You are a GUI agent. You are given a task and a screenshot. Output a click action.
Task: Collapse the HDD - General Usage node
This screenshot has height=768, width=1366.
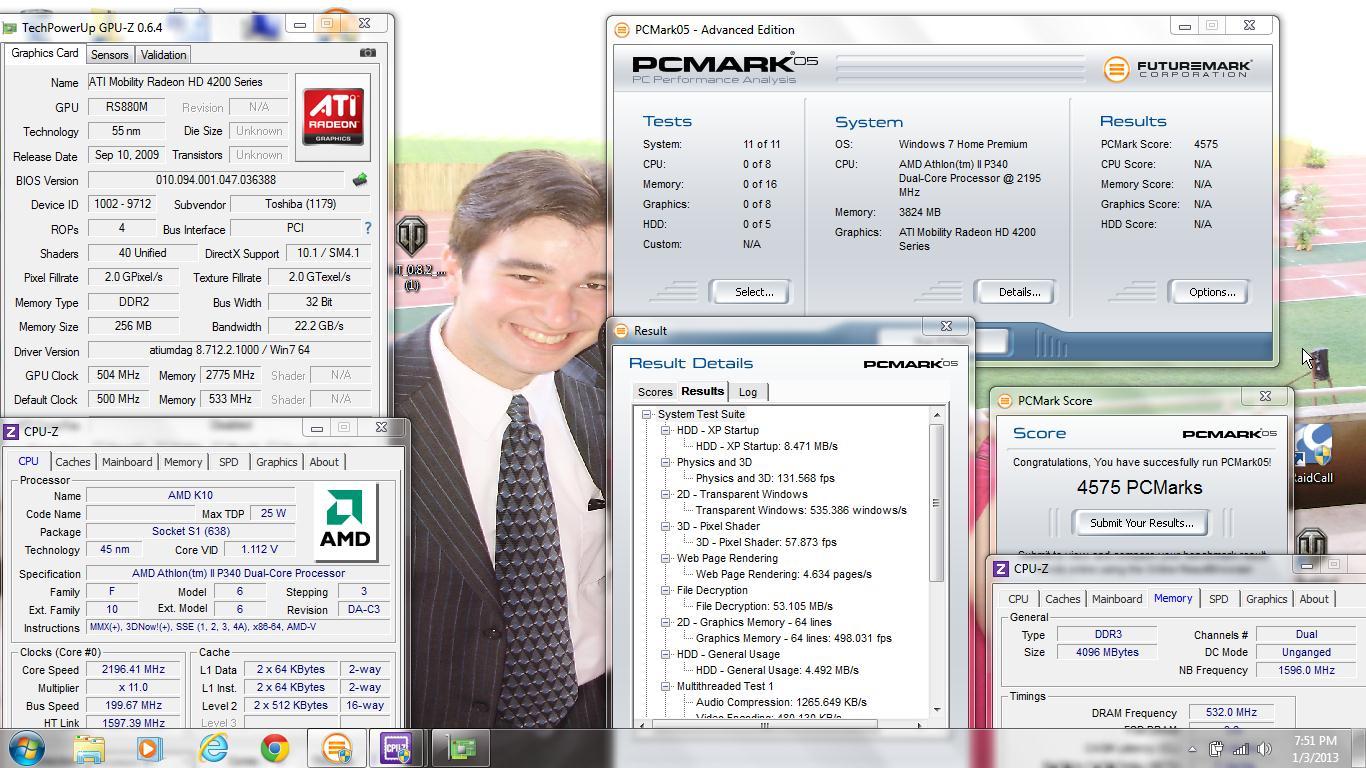click(x=665, y=654)
